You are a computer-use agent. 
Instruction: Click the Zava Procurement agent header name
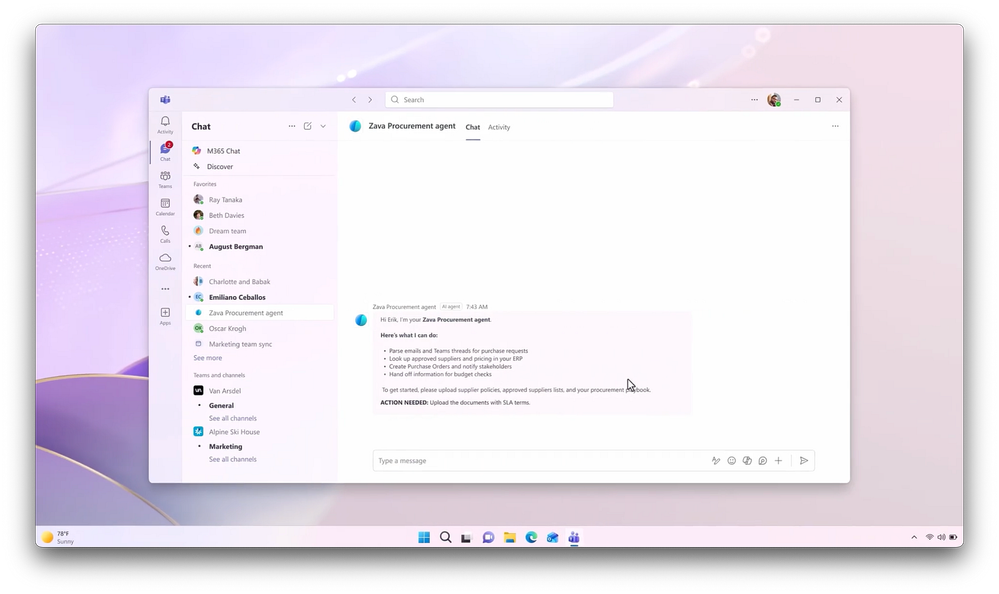pyautogui.click(x=412, y=126)
